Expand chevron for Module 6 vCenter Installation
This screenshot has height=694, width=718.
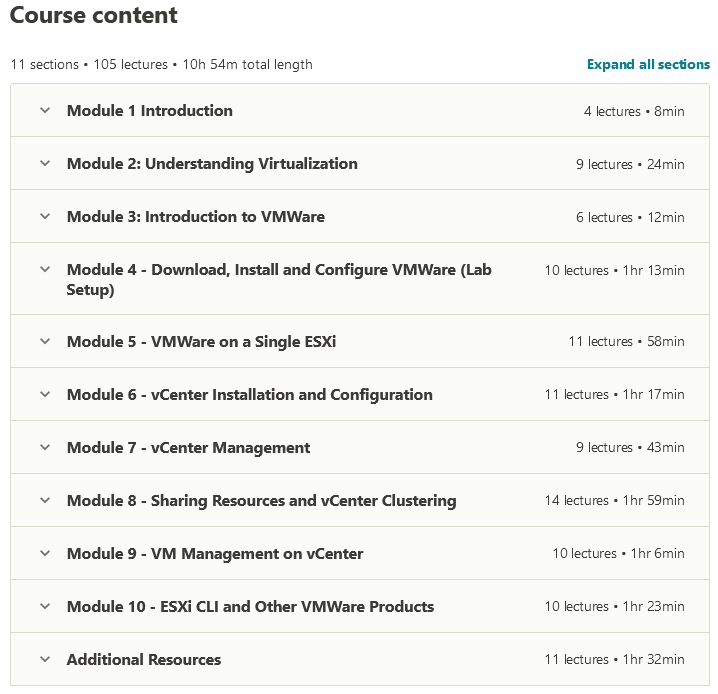[44, 395]
